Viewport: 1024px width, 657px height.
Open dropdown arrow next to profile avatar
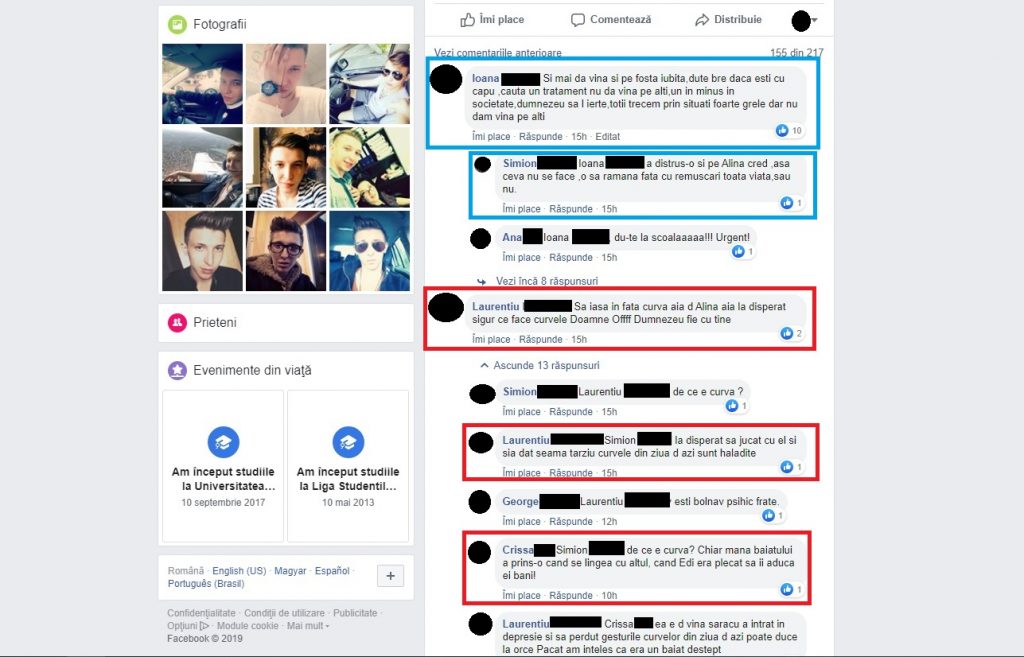[814, 20]
